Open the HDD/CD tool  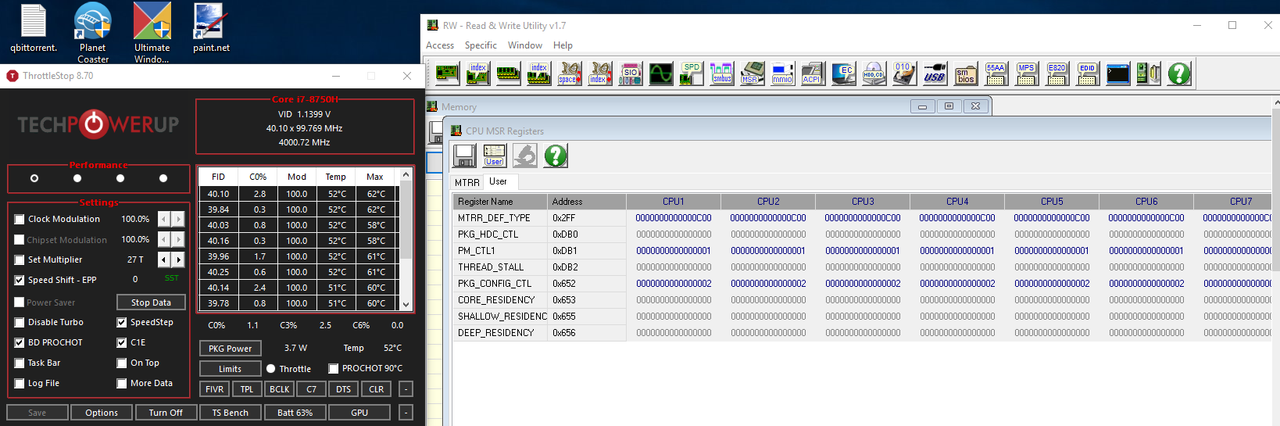pyautogui.click(x=874, y=73)
